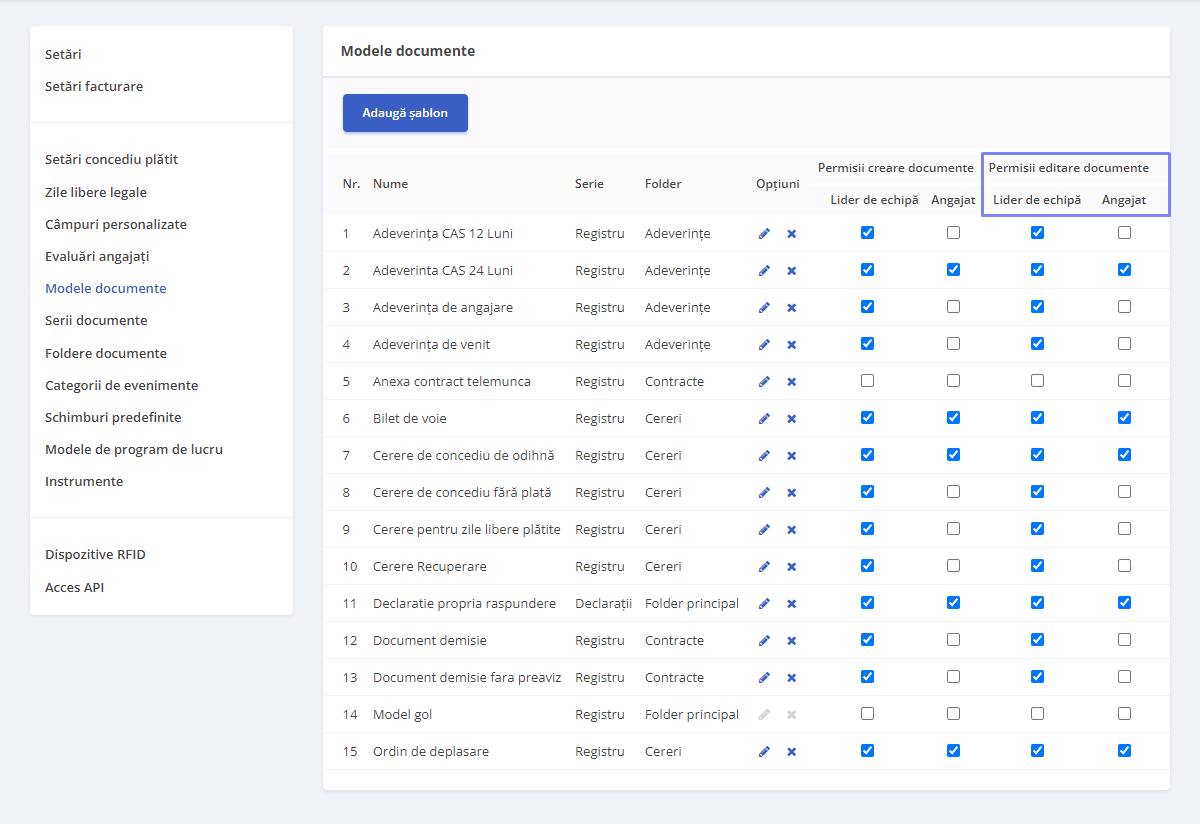Click pencil icon for Bilet de voie
The image size is (1200, 824).
[x=764, y=418]
